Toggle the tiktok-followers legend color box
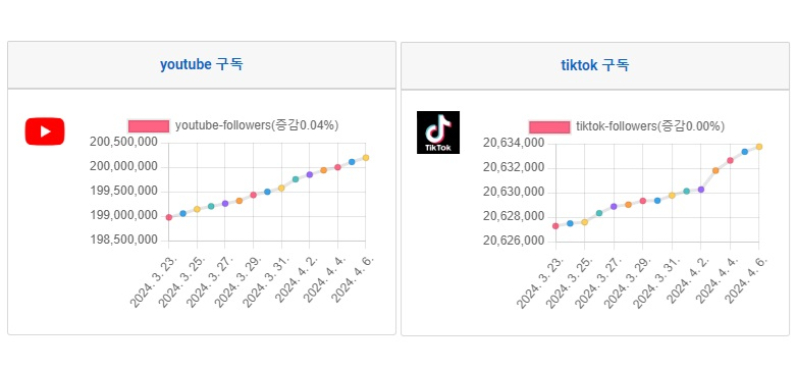 [550, 127]
